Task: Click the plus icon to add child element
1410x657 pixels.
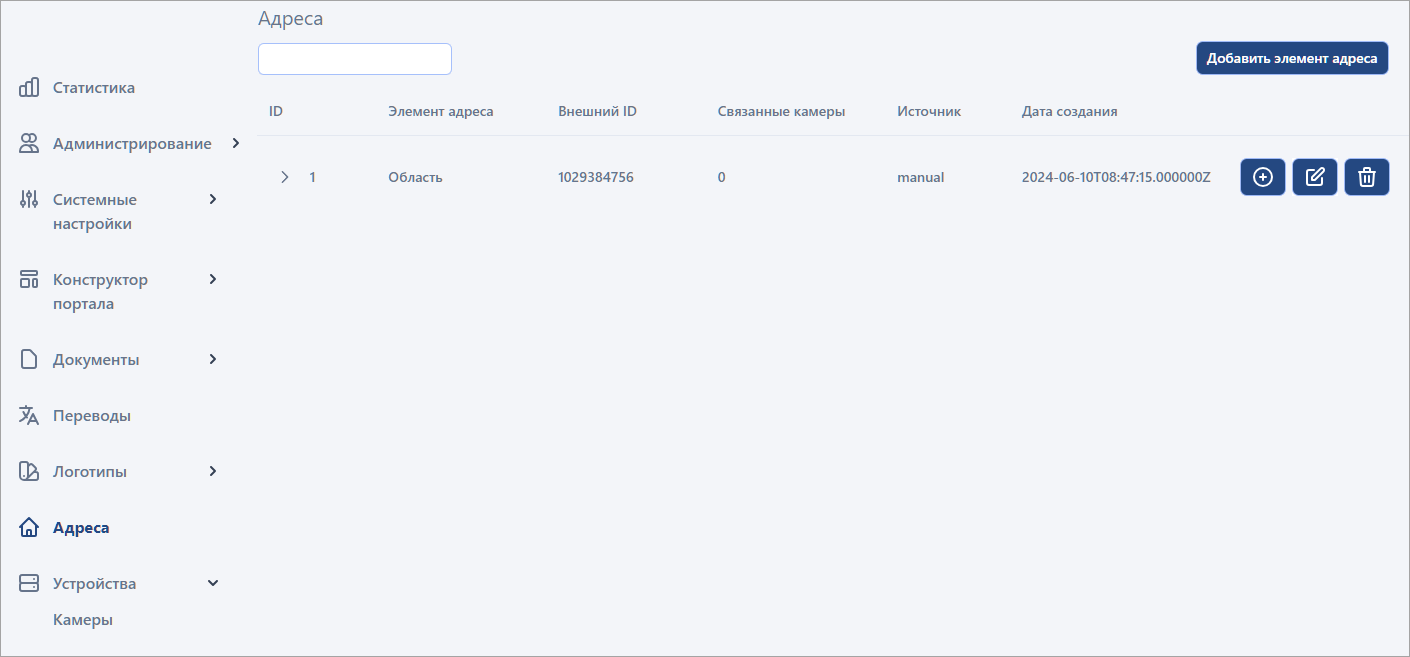Action: pos(1263,177)
